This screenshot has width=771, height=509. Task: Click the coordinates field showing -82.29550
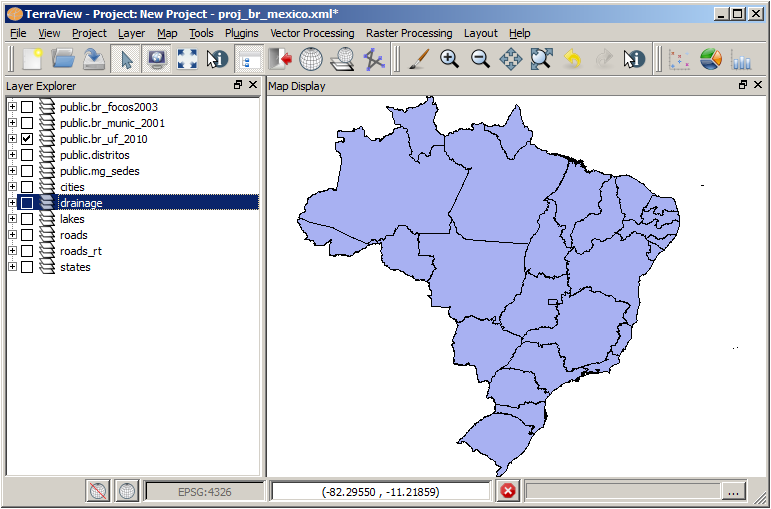[381, 491]
